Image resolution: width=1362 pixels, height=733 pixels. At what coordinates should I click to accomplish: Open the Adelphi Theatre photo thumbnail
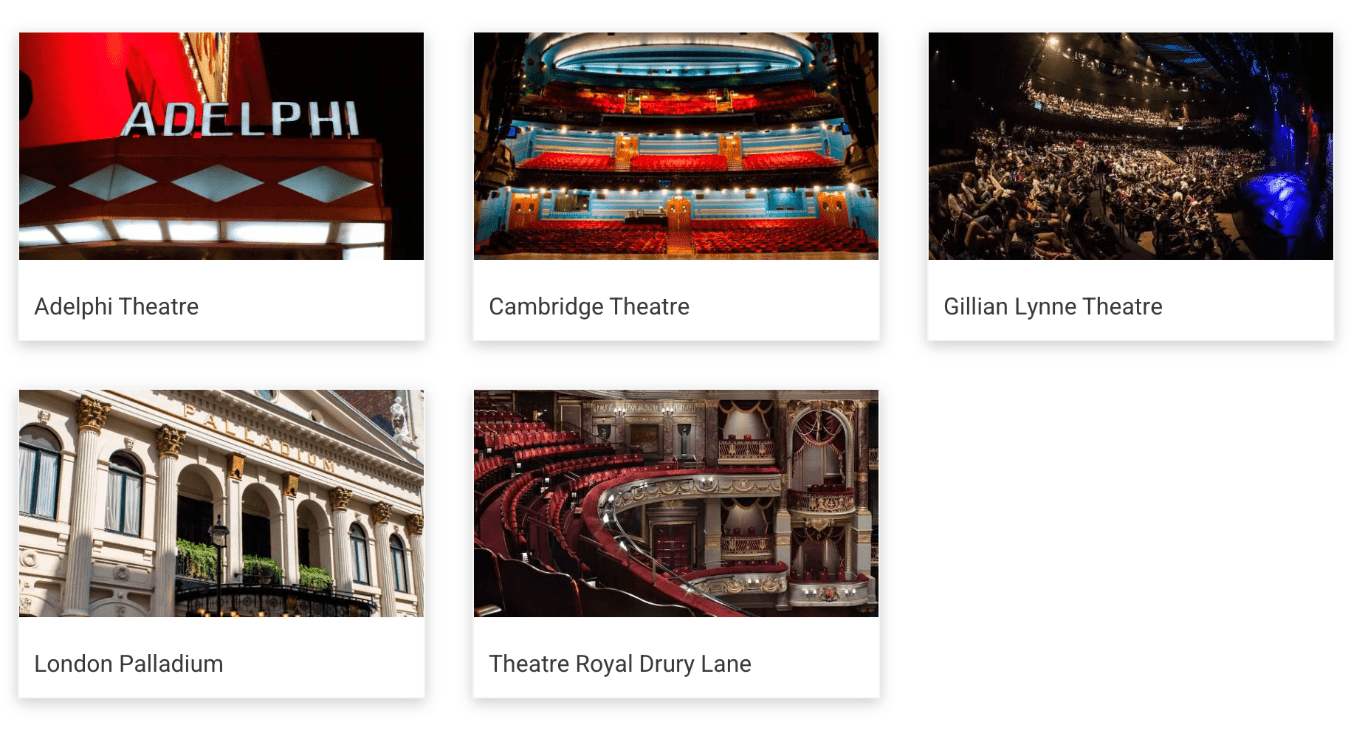(x=221, y=146)
